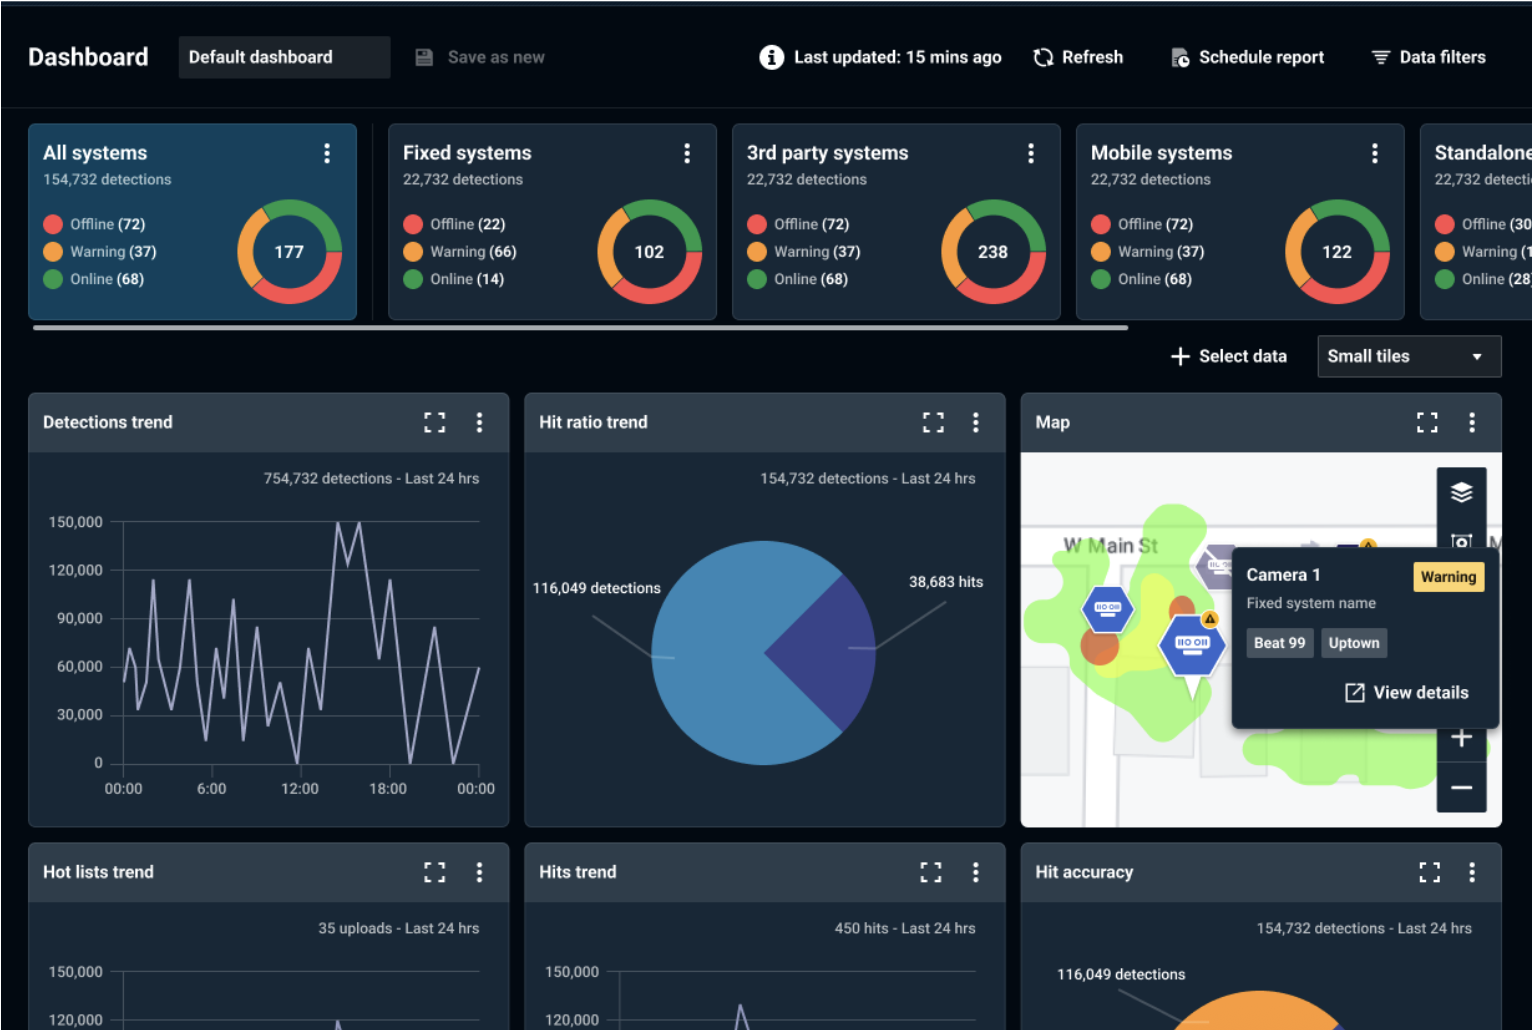
Task: Open Schedule report
Action: click(1248, 57)
